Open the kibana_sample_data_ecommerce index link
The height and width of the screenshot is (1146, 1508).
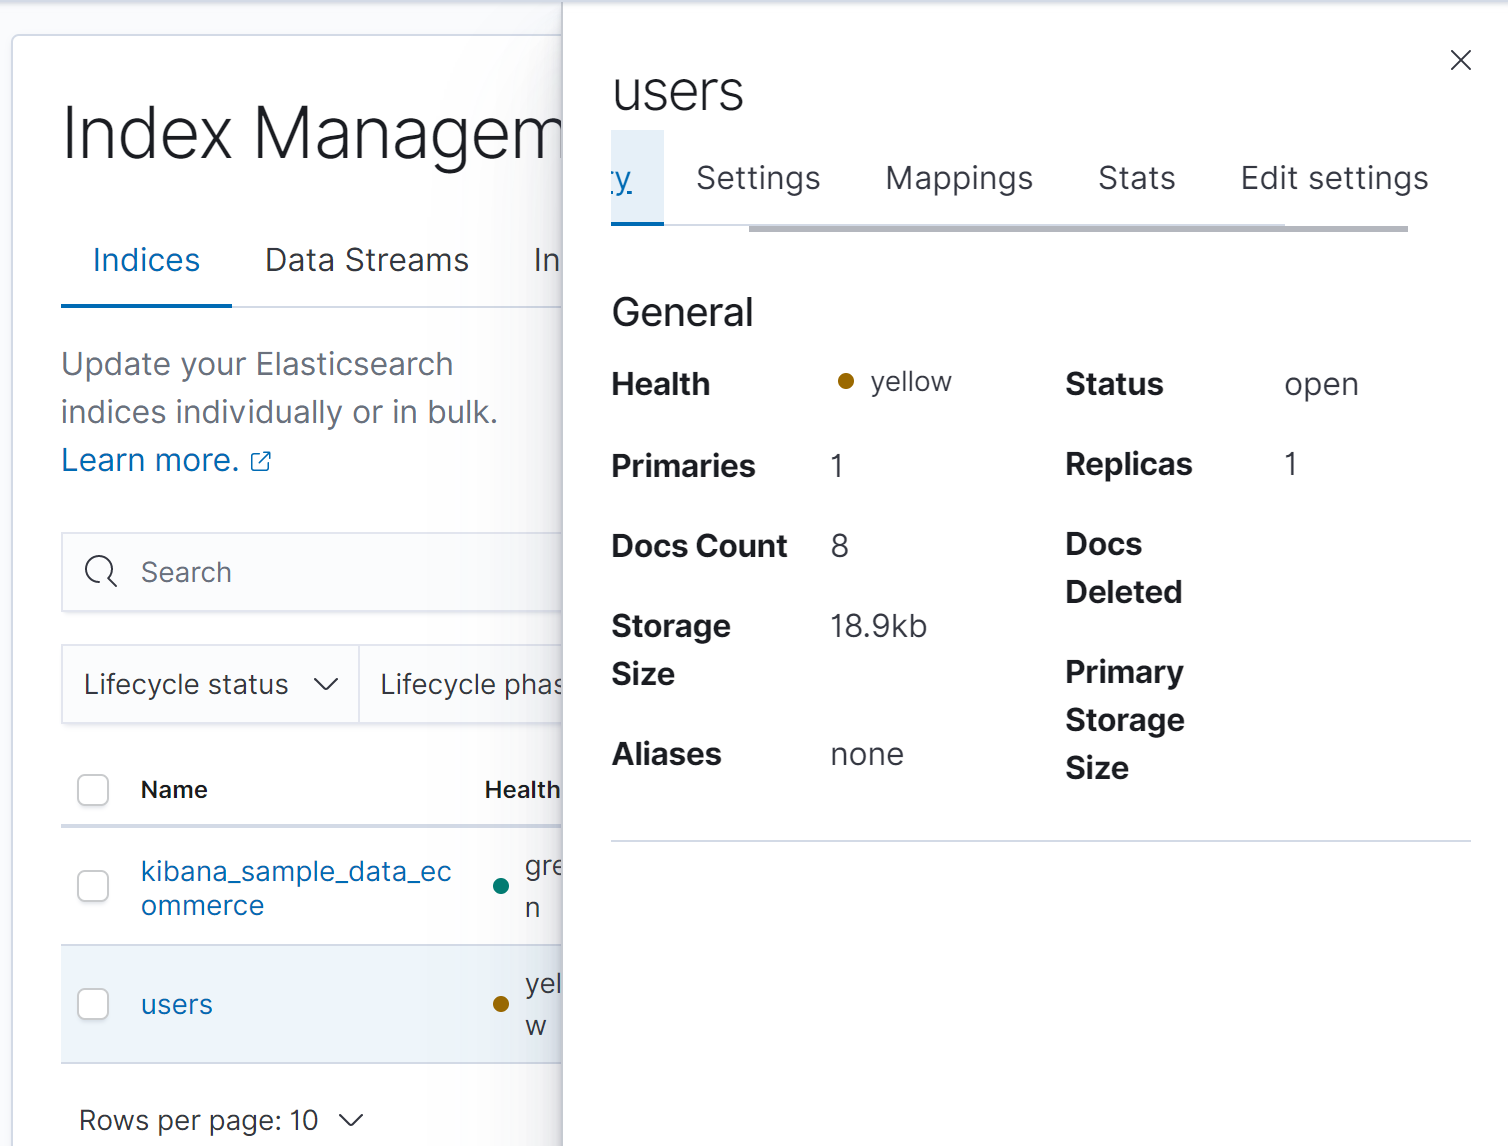pyautogui.click(x=296, y=888)
